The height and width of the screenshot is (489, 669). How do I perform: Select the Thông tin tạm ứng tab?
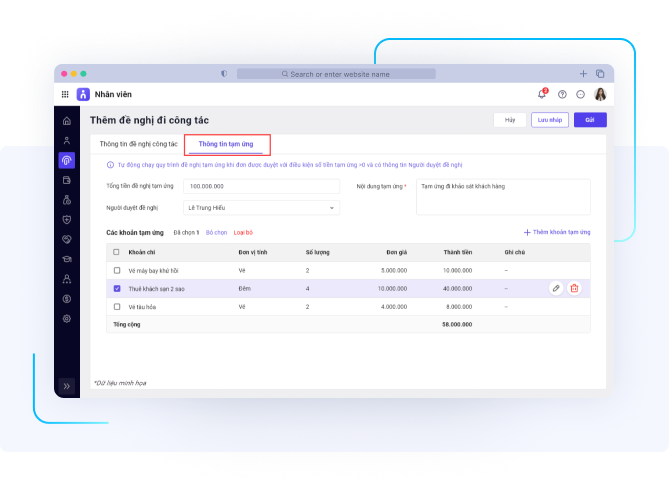coord(227,144)
